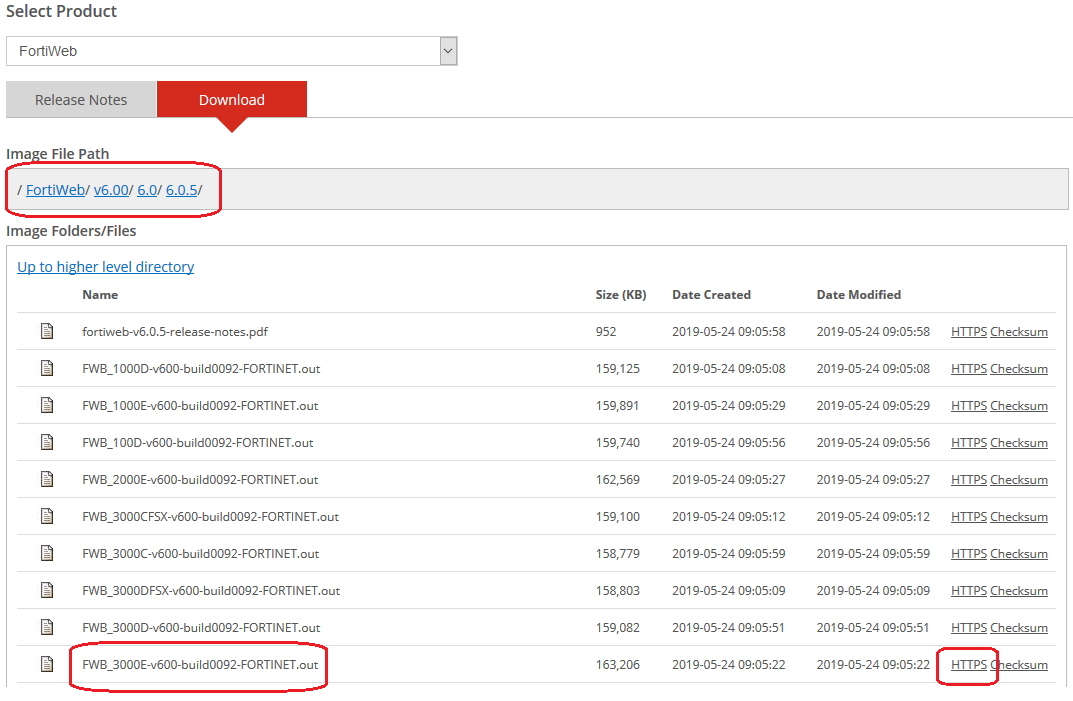Click file icon for FWB_100D row
Image resolution: width=1073 pixels, height=701 pixels.
pos(47,442)
